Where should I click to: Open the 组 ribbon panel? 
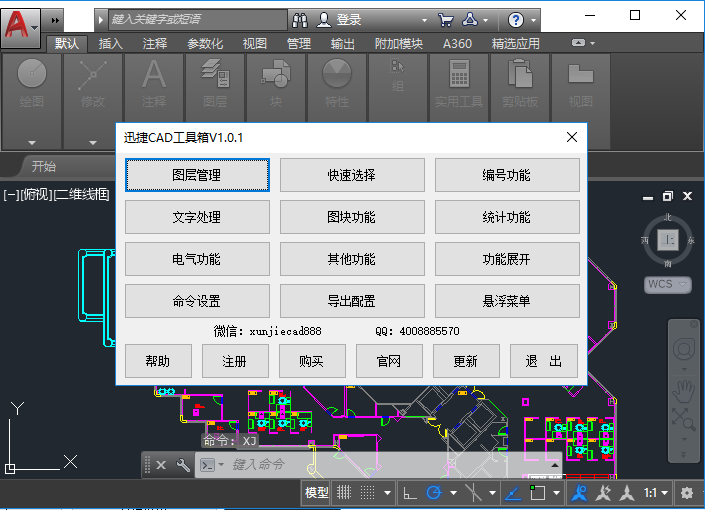398,88
